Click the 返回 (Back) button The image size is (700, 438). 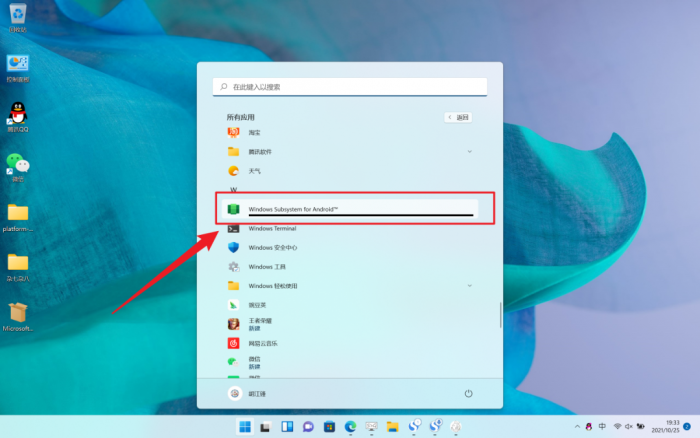tap(457, 117)
